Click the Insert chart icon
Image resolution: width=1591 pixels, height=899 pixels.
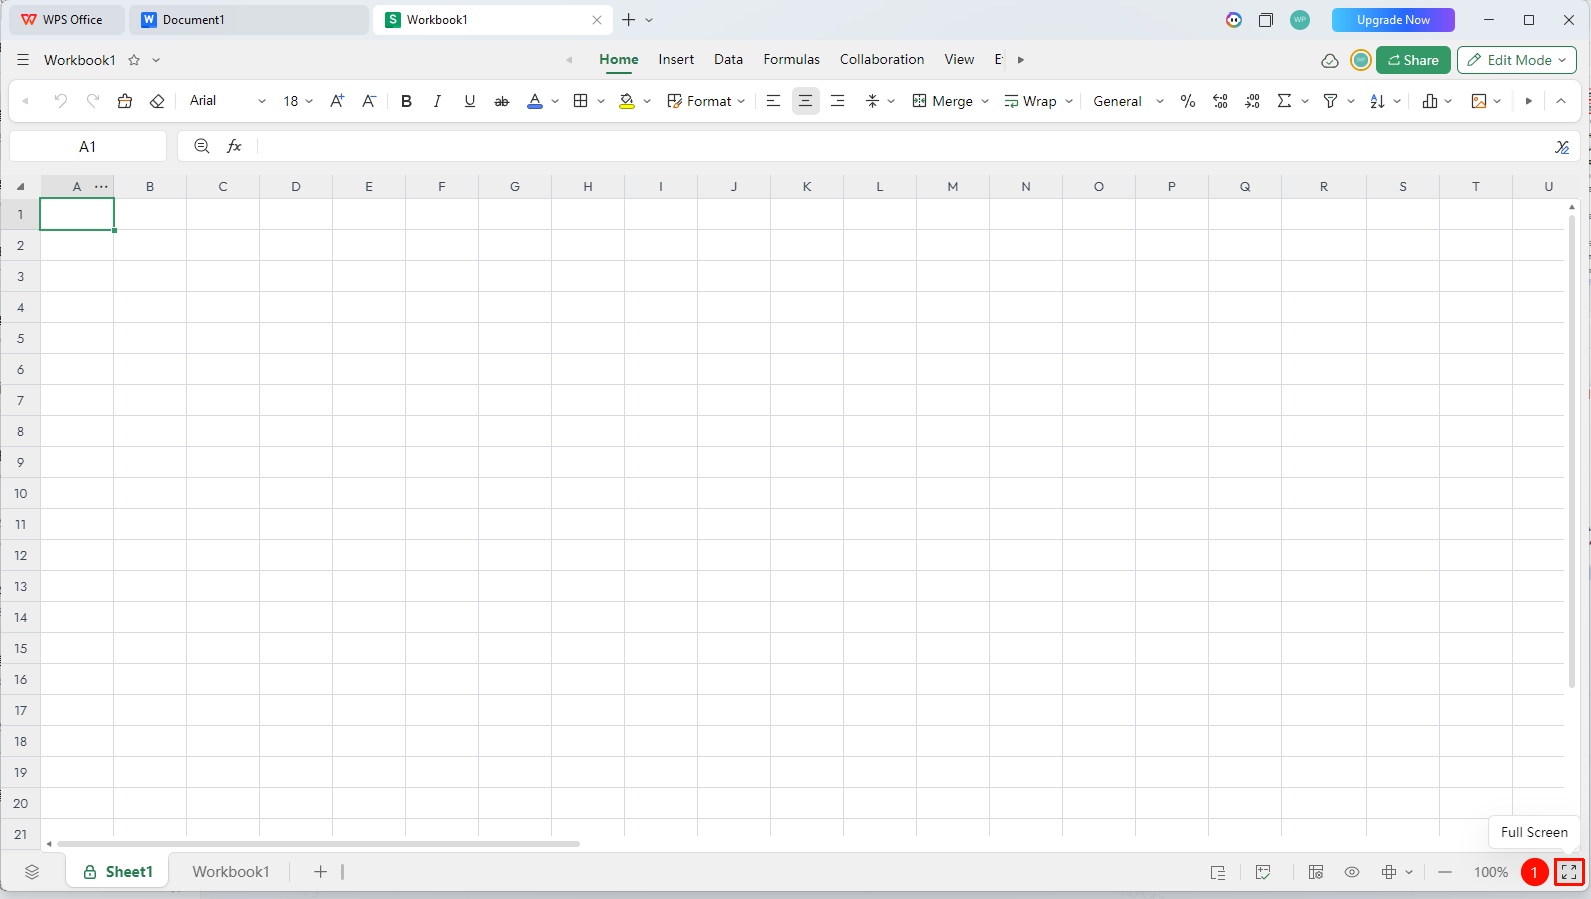tap(1430, 101)
